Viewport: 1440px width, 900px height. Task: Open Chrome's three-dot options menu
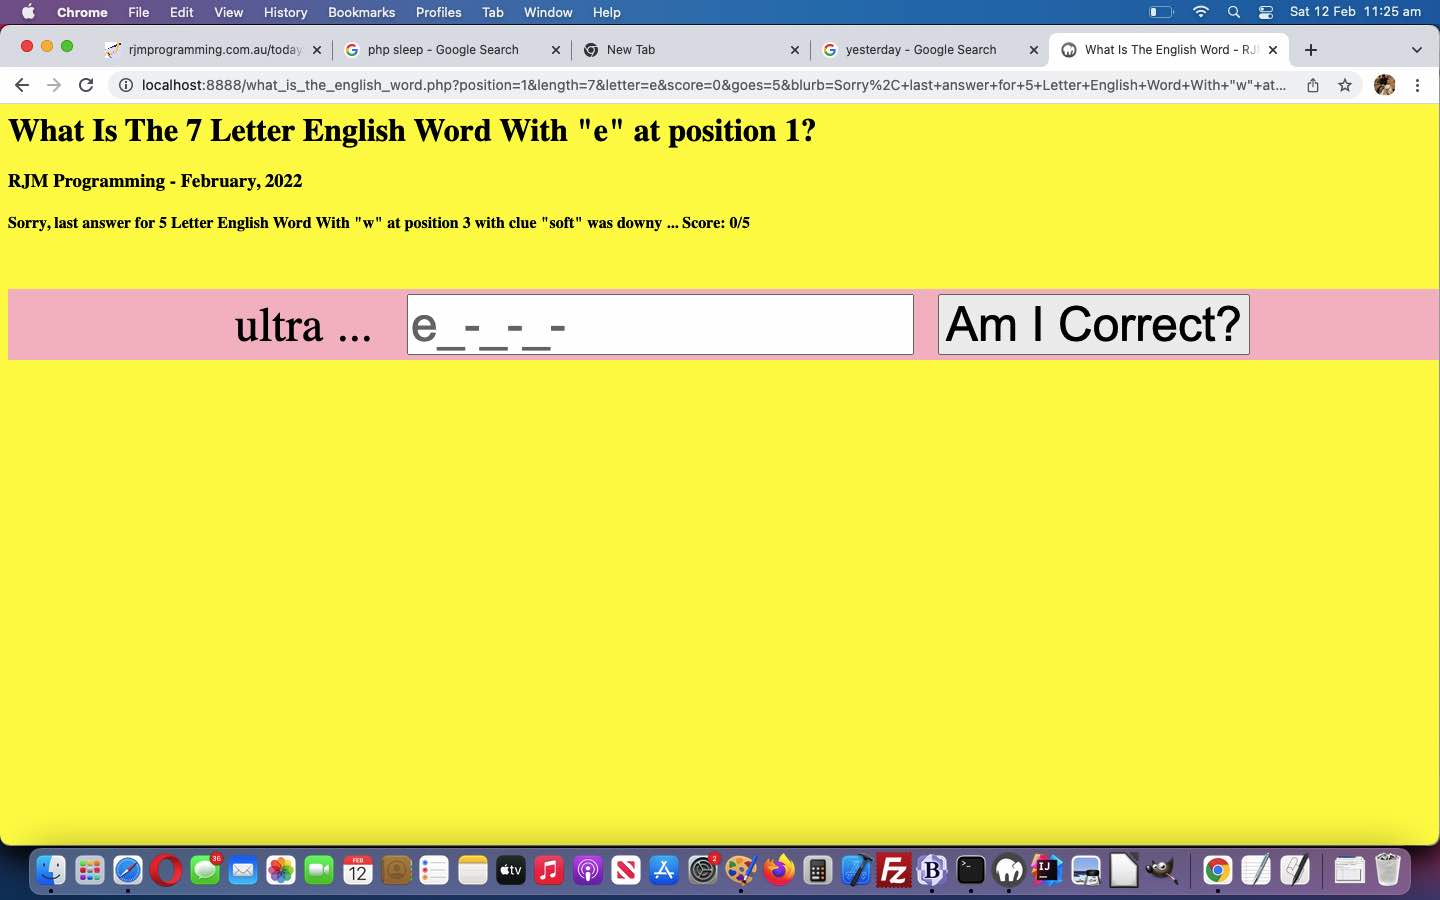tap(1417, 85)
